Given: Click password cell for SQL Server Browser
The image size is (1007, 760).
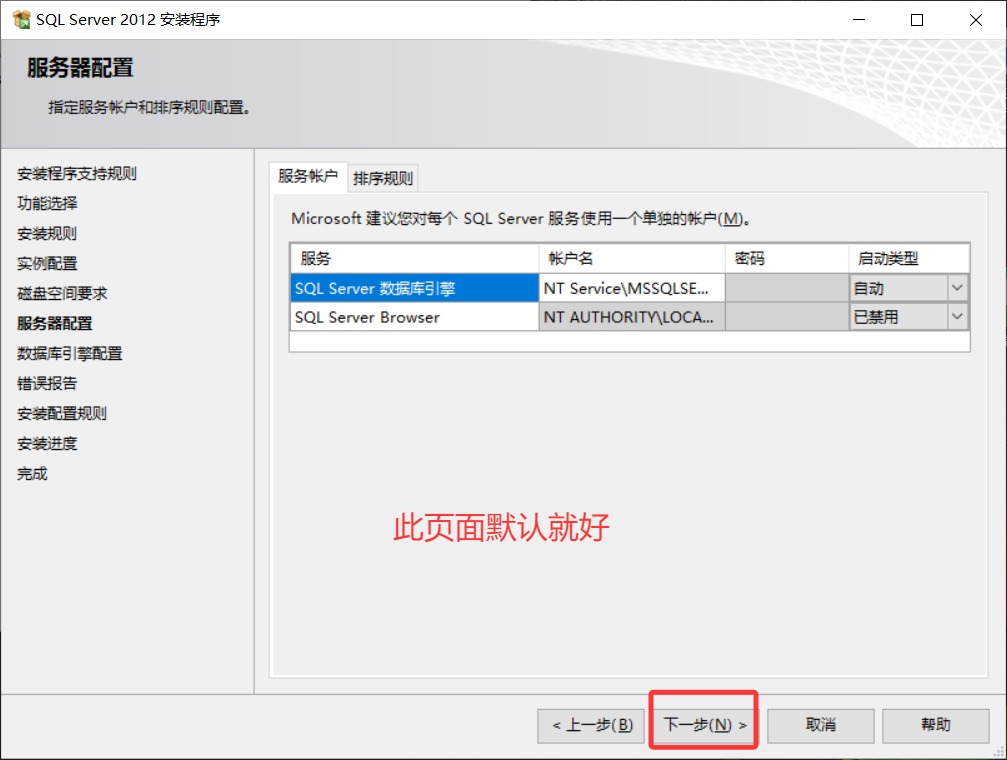Looking at the screenshot, I should tap(787, 317).
